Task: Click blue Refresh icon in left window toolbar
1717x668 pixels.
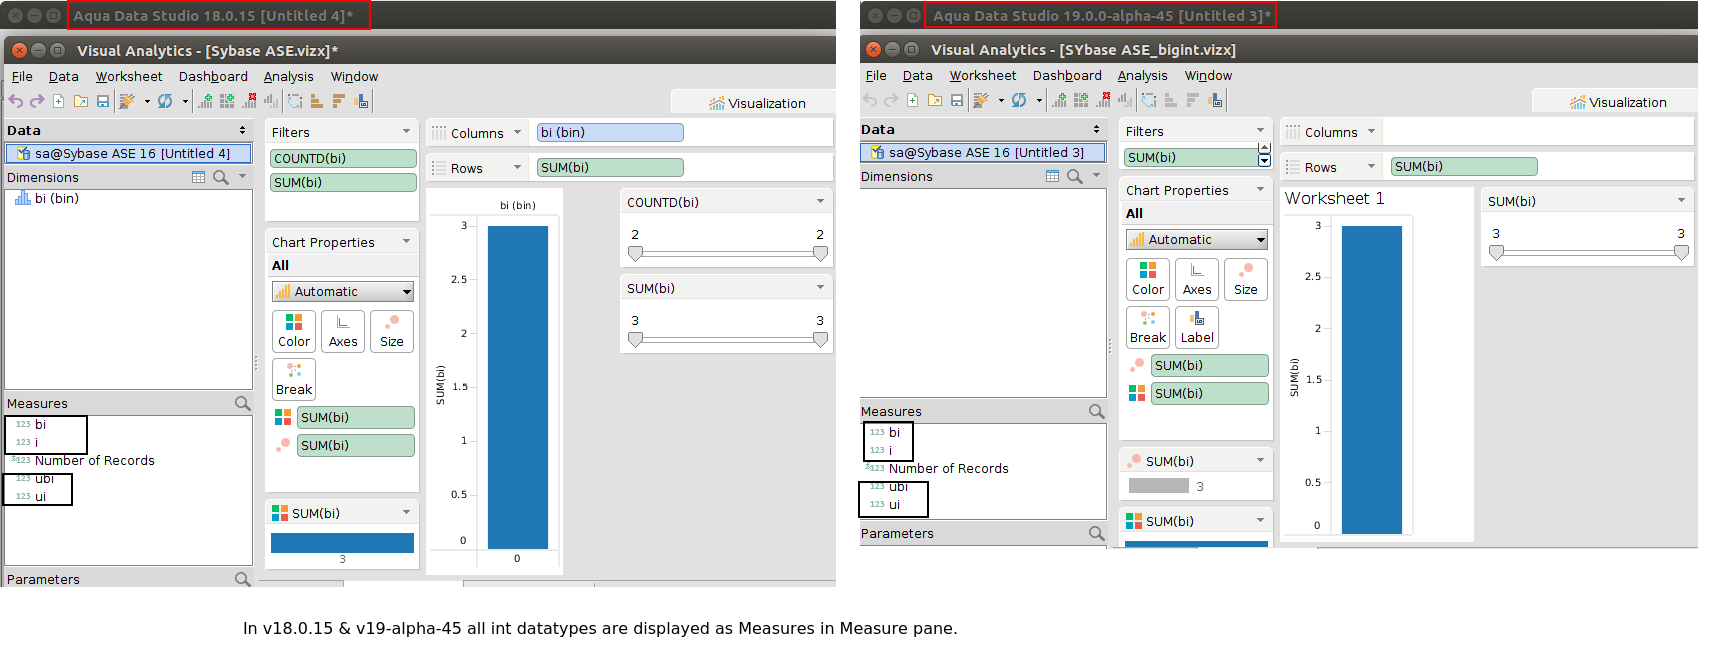Action: pyautogui.click(x=165, y=101)
